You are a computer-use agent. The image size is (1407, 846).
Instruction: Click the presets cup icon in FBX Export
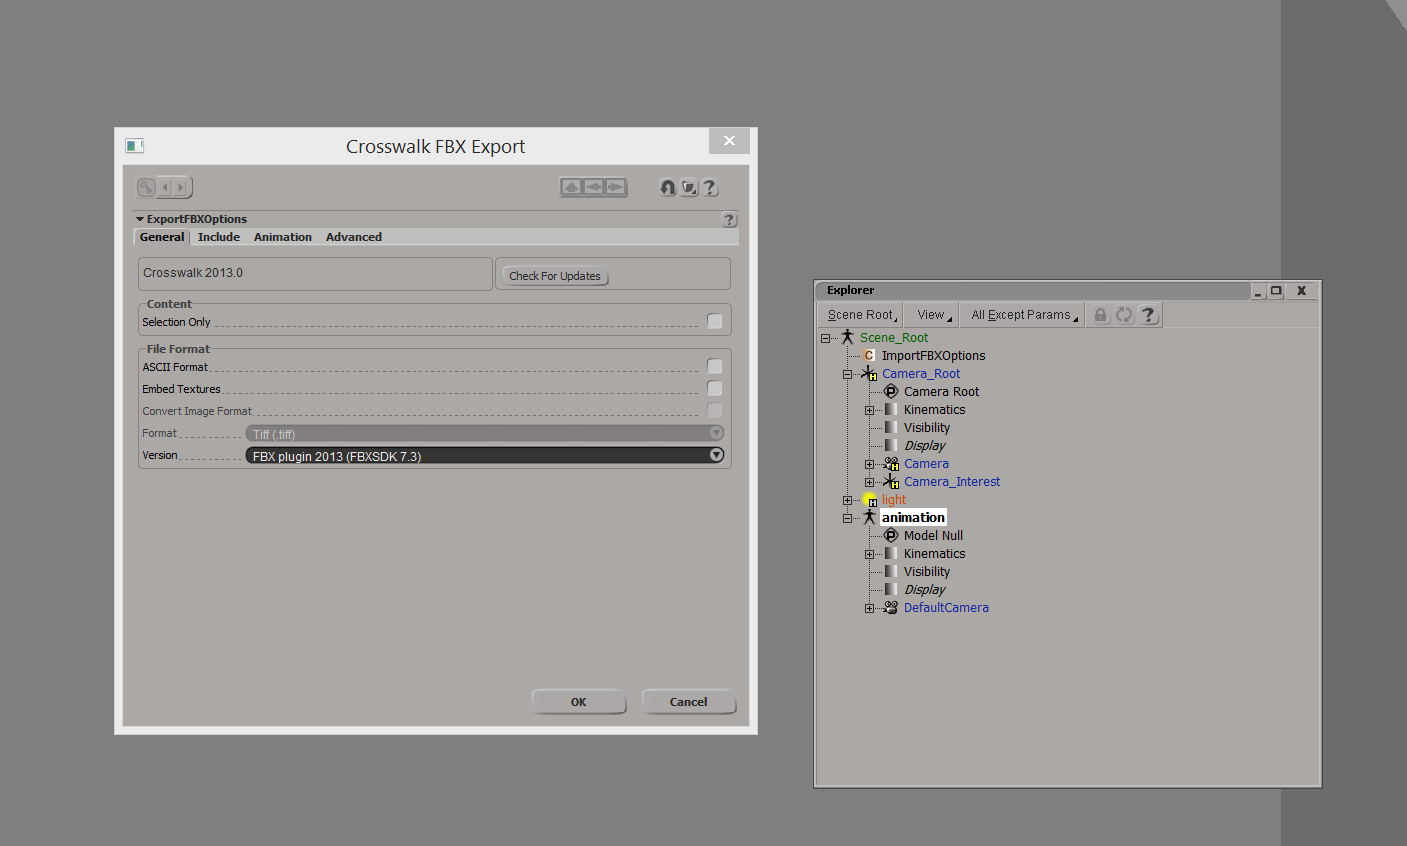click(689, 187)
